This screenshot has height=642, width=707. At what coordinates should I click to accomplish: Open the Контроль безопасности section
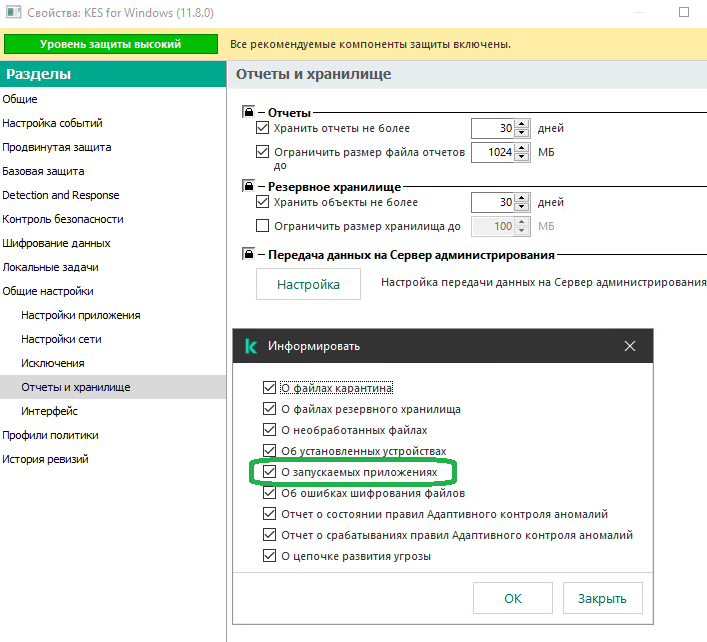pos(113,219)
